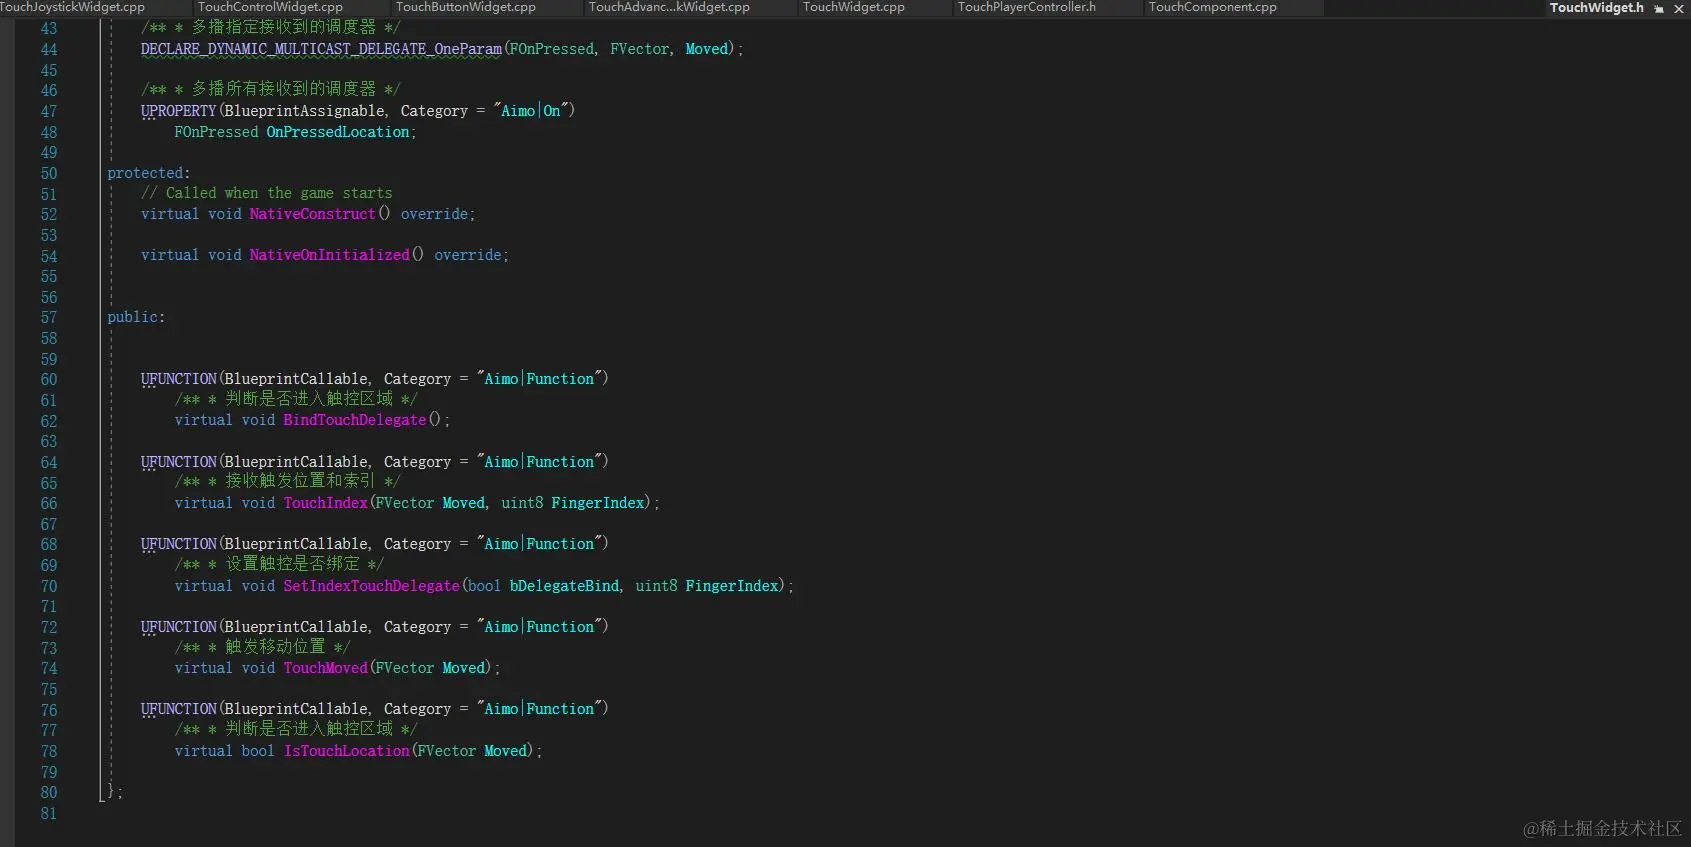
Task: Click the BindTouchDelegate function name
Action: (354, 420)
